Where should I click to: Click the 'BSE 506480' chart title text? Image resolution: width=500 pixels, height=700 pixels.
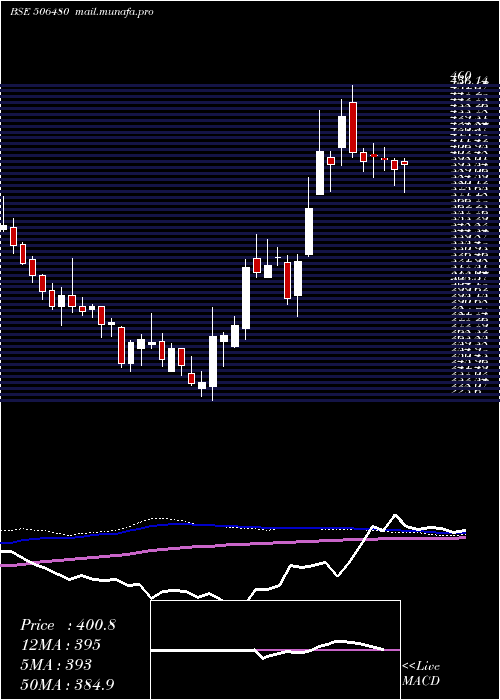click(x=39, y=12)
